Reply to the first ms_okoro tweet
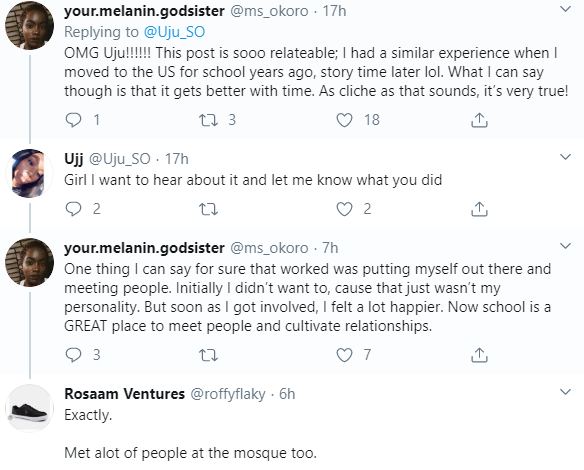 pyautogui.click(x=73, y=120)
